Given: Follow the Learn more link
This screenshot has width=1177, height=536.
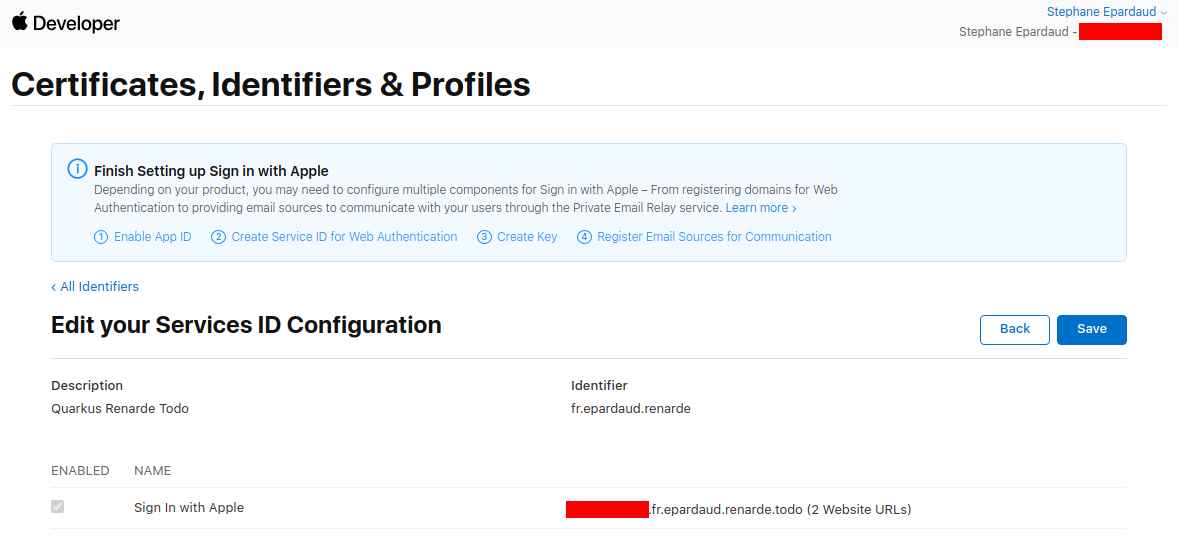Looking at the screenshot, I should [760, 208].
